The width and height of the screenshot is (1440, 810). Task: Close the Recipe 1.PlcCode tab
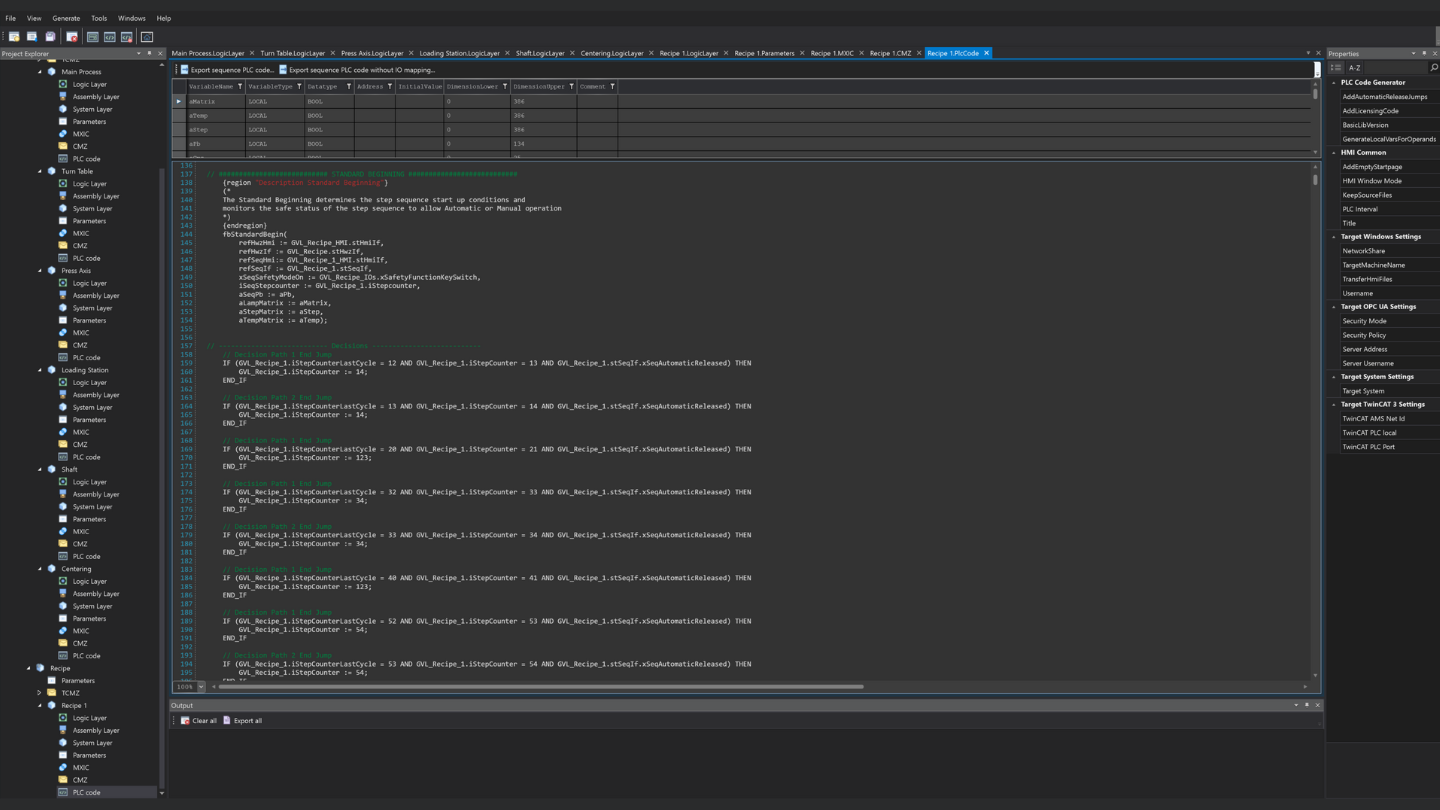point(986,53)
